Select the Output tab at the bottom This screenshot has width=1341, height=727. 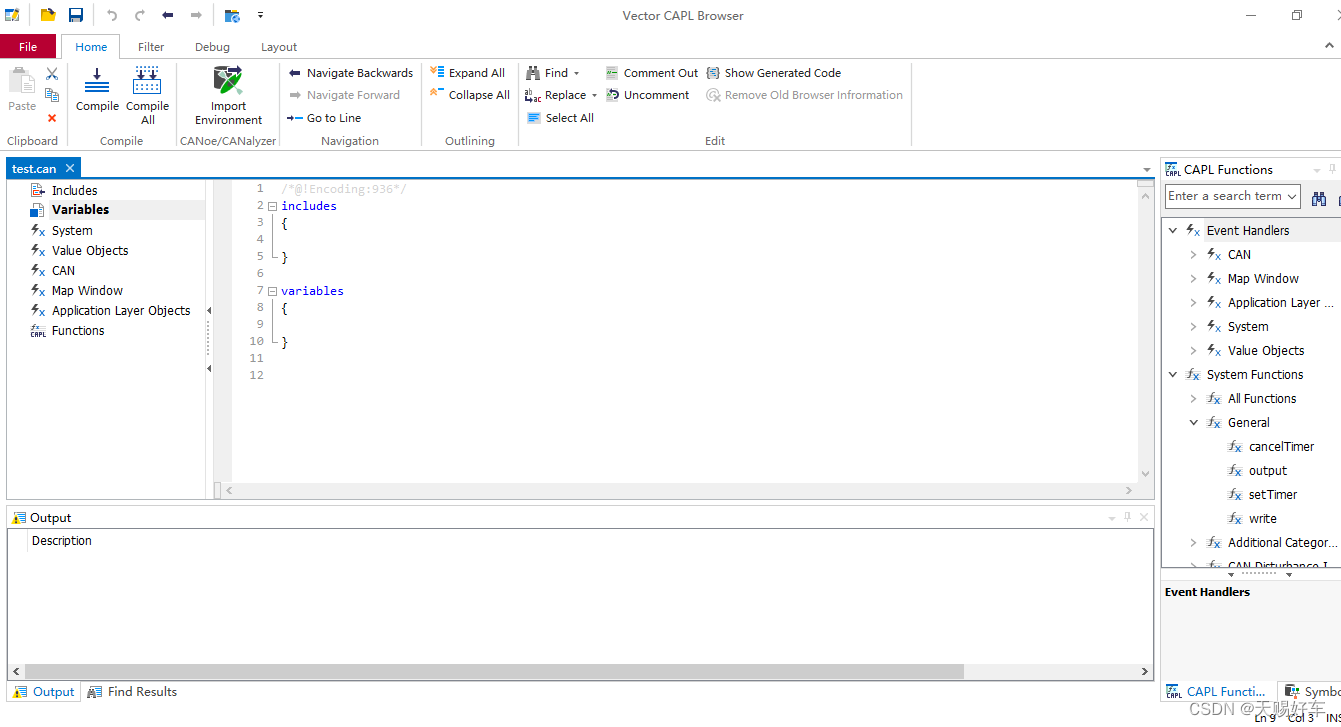click(44, 692)
